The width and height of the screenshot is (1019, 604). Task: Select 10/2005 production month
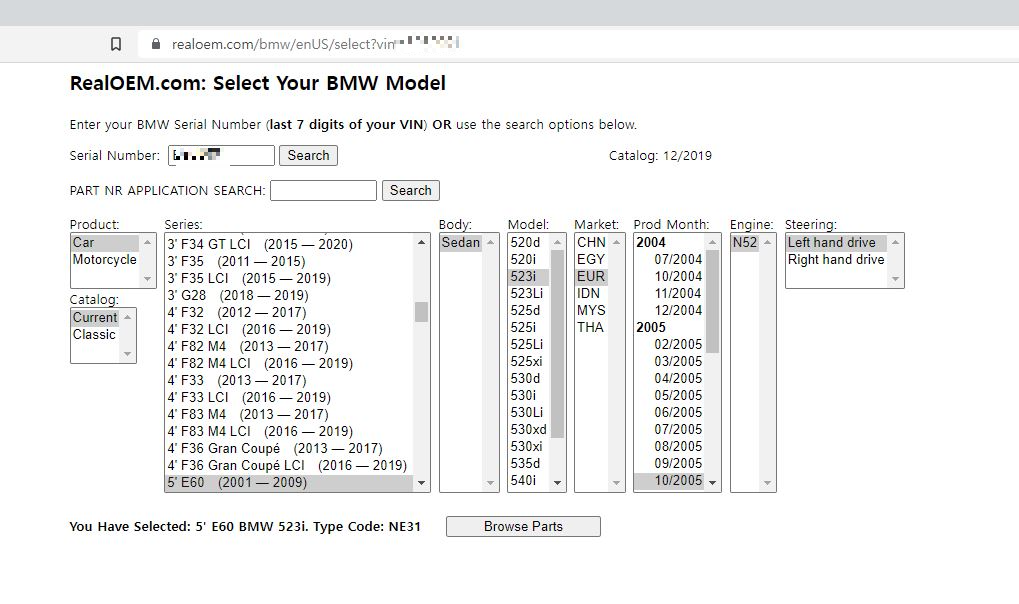click(x=670, y=480)
